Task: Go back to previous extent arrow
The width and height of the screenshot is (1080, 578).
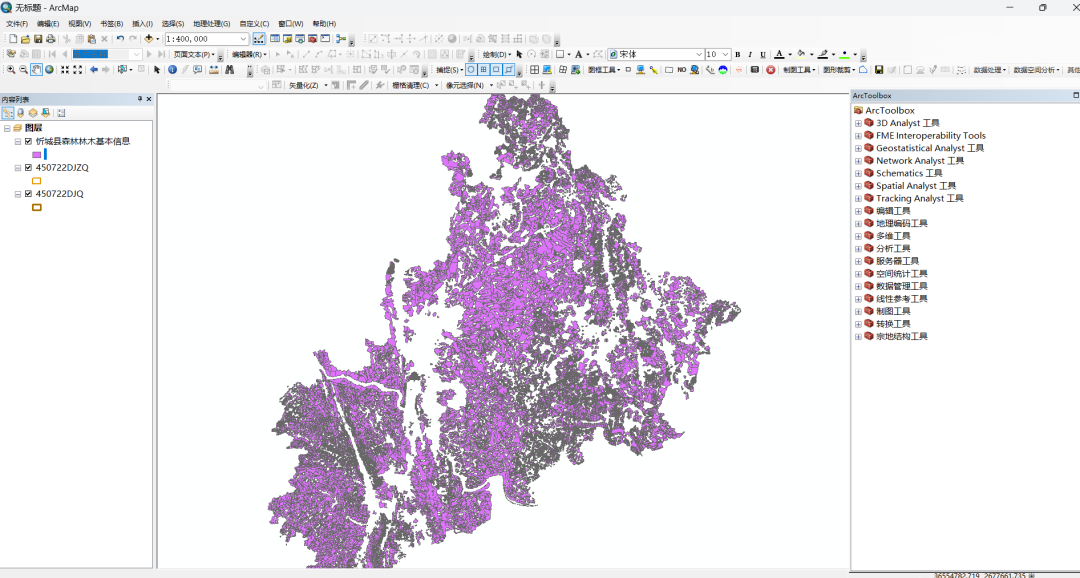Action: pos(94,70)
